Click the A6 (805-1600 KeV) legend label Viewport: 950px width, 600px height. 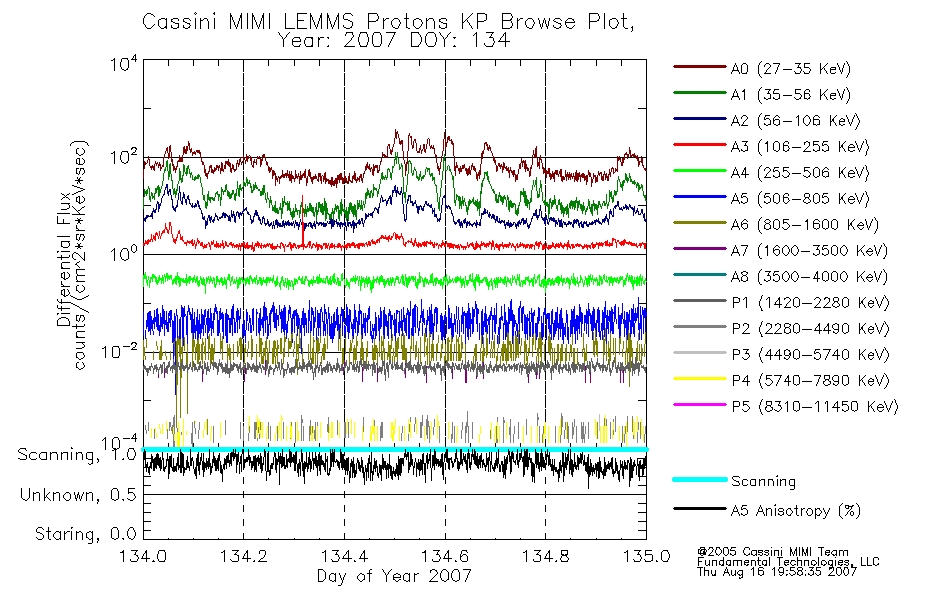point(805,225)
